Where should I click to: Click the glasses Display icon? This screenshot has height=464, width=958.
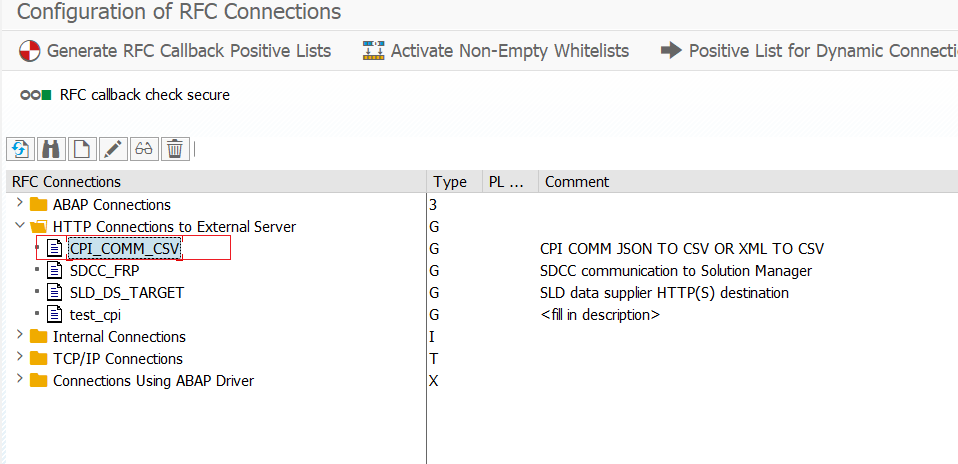click(x=143, y=149)
